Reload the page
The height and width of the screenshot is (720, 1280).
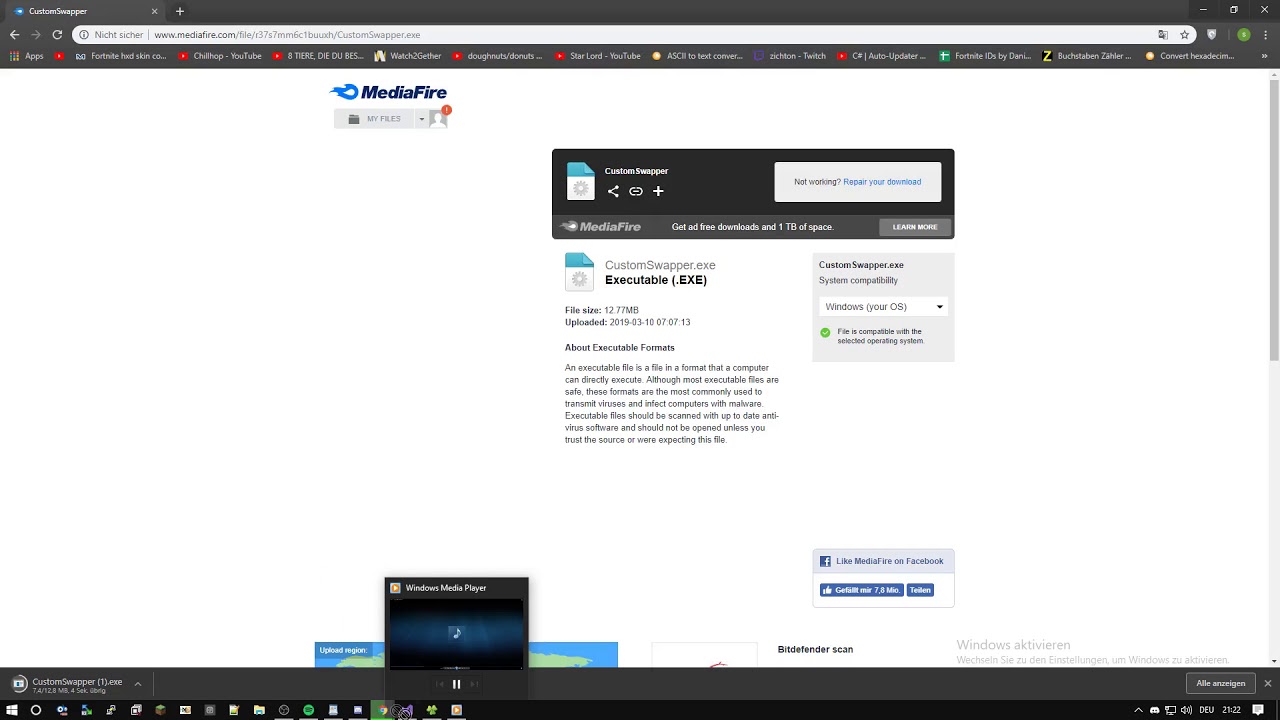57,34
